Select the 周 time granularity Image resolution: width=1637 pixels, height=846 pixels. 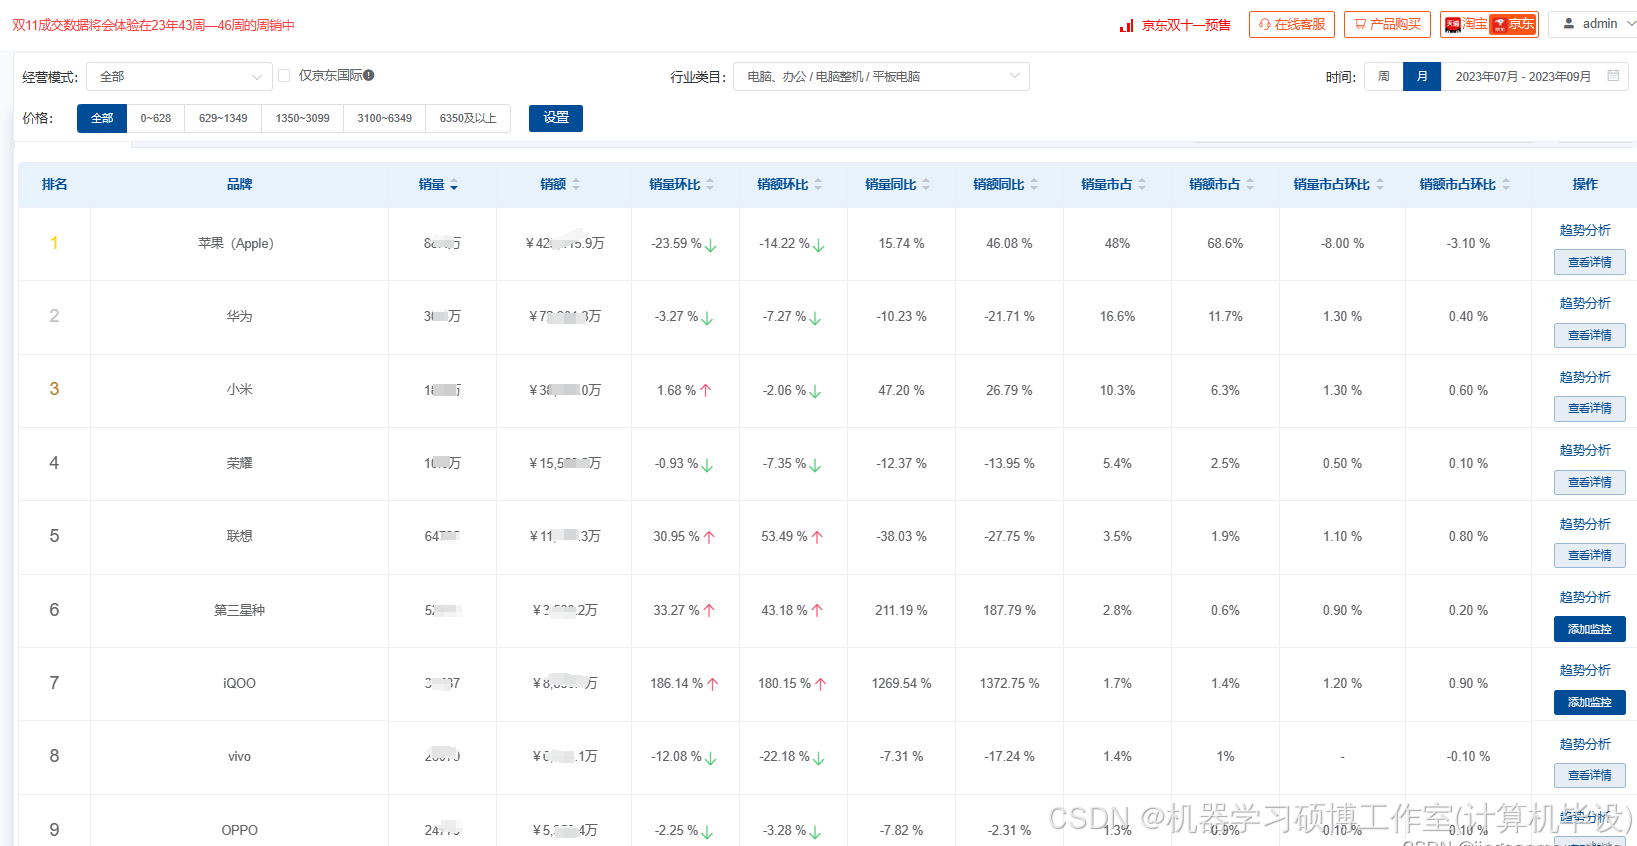pyautogui.click(x=1384, y=77)
